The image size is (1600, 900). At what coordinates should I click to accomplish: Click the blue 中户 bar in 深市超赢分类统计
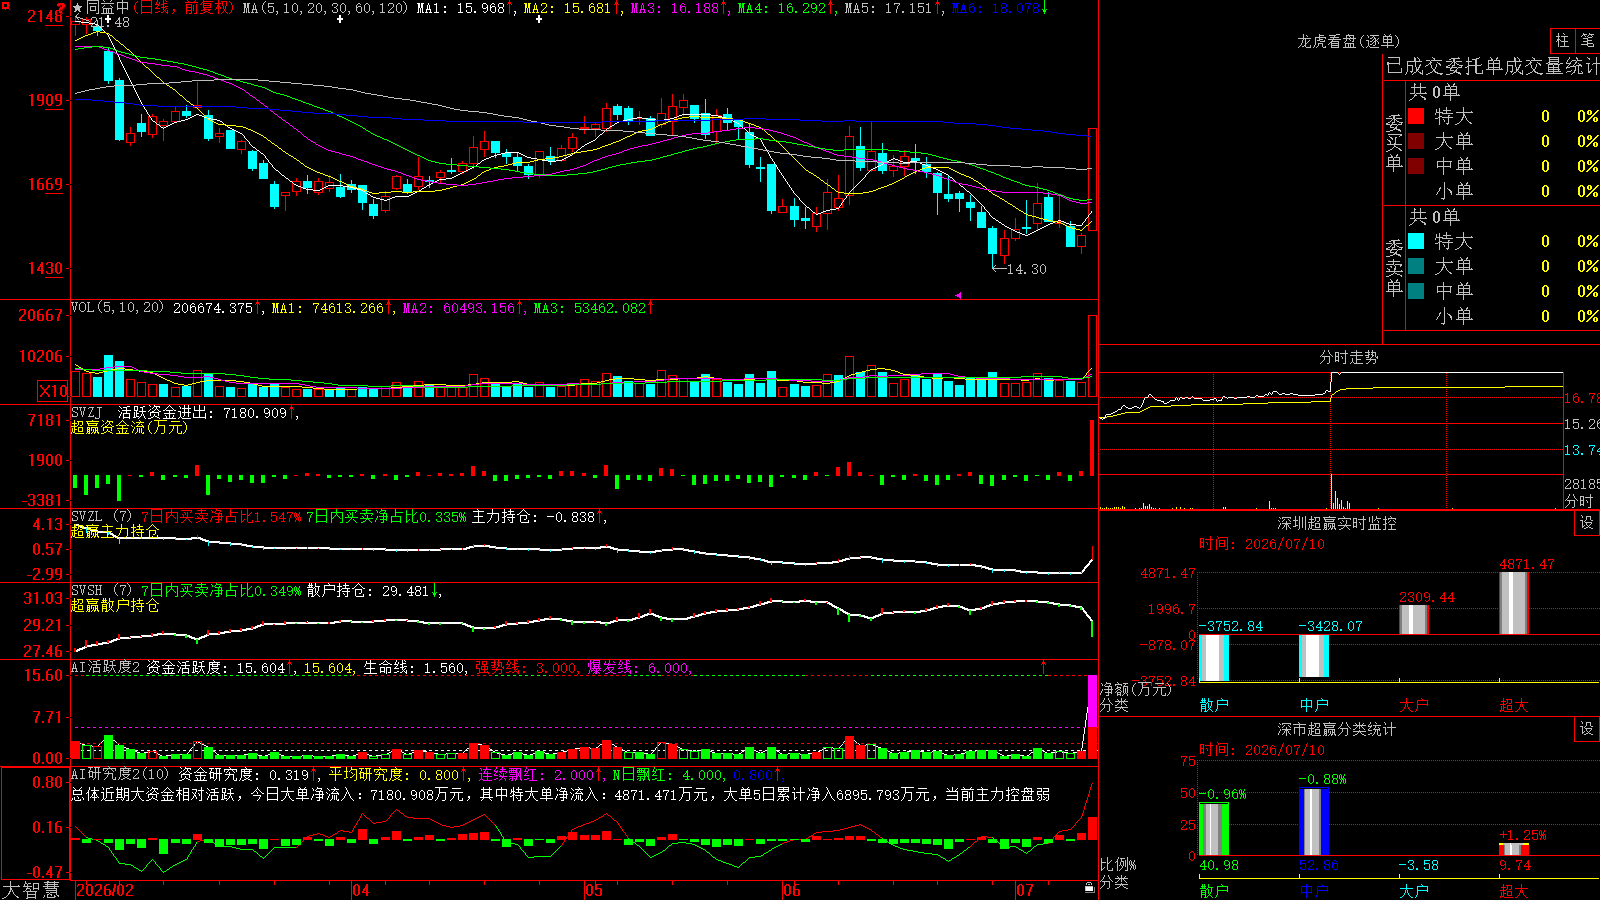click(x=1314, y=822)
